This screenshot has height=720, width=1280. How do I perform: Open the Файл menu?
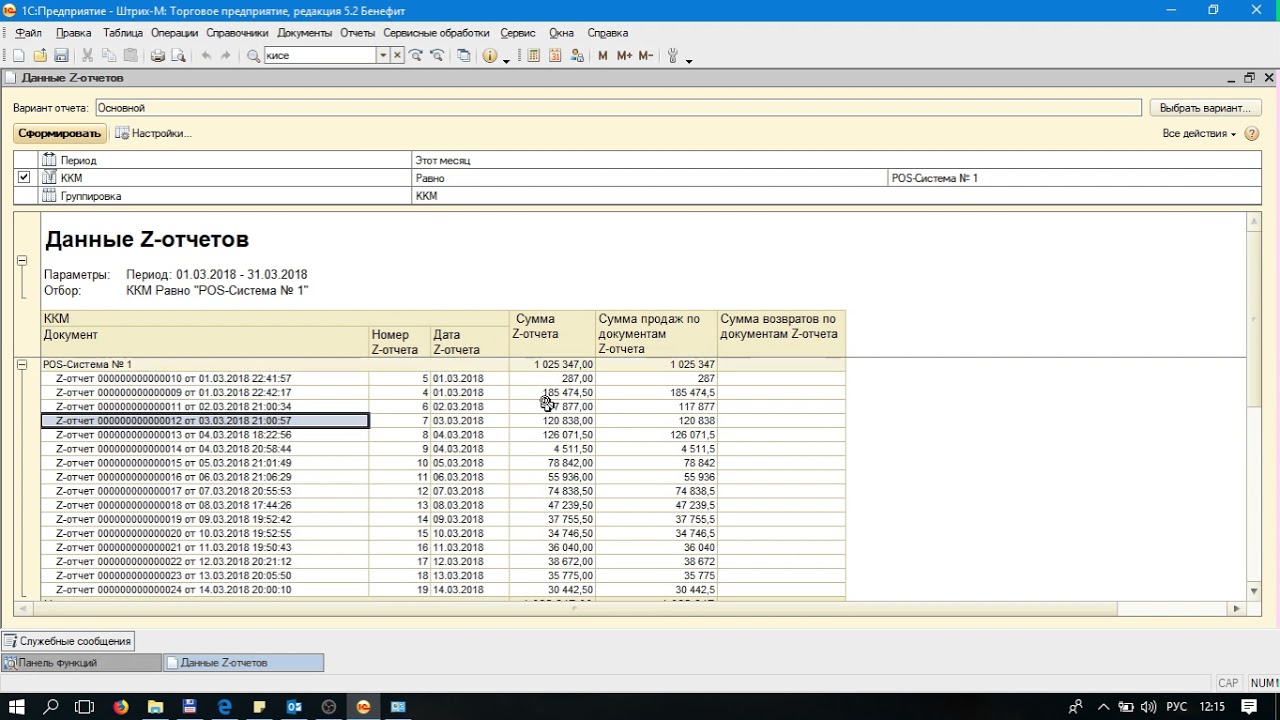pyautogui.click(x=28, y=33)
